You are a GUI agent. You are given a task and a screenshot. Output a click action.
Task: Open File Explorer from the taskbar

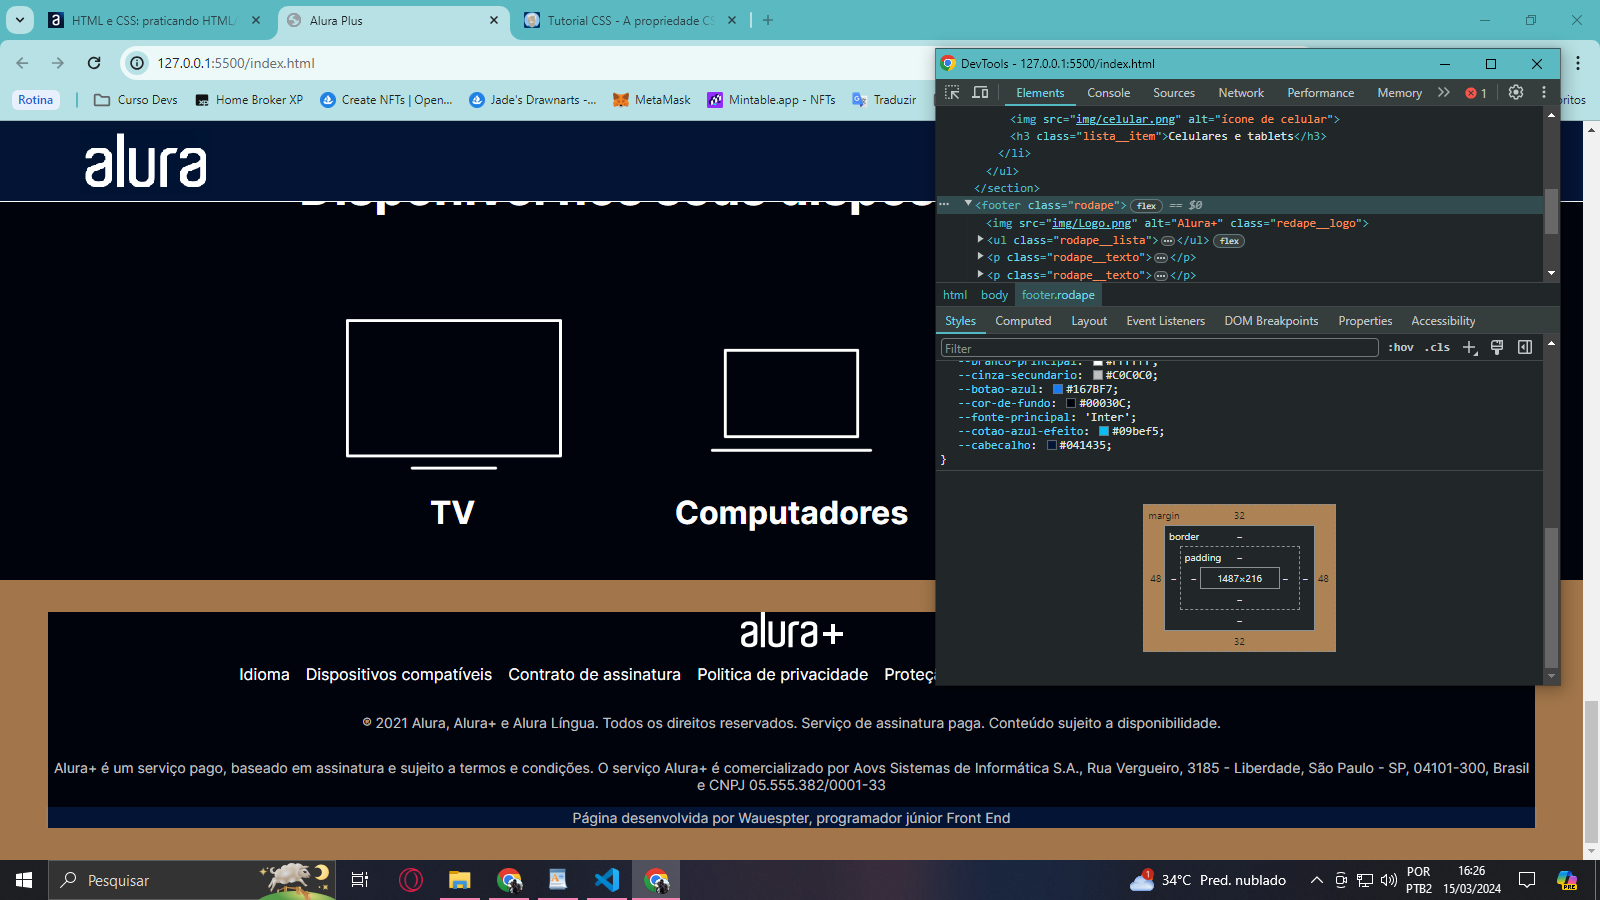pyautogui.click(x=459, y=880)
